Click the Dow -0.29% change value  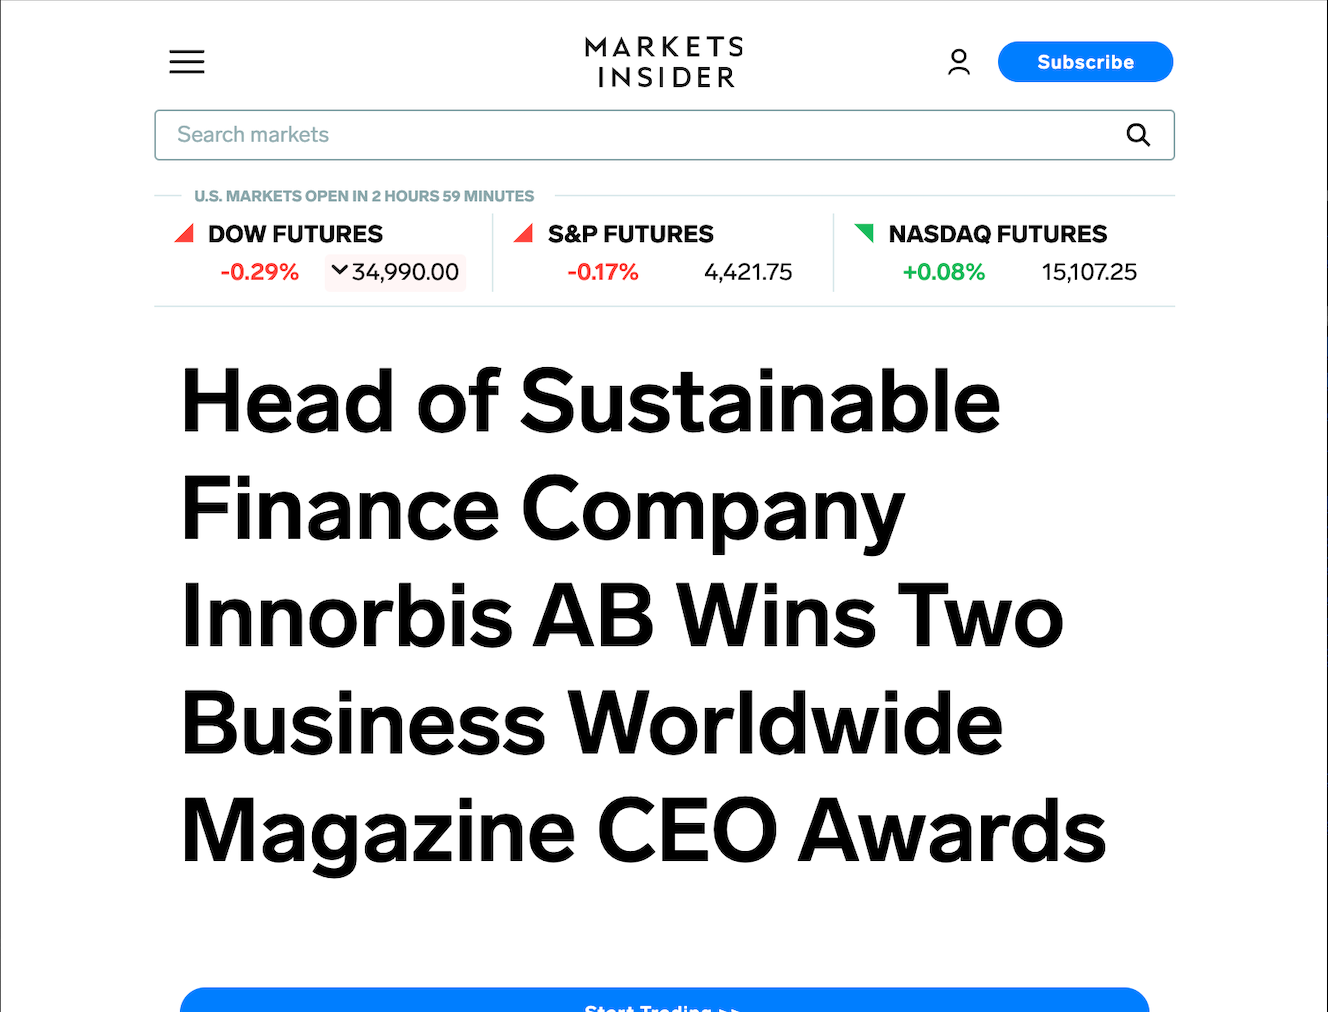coord(260,272)
